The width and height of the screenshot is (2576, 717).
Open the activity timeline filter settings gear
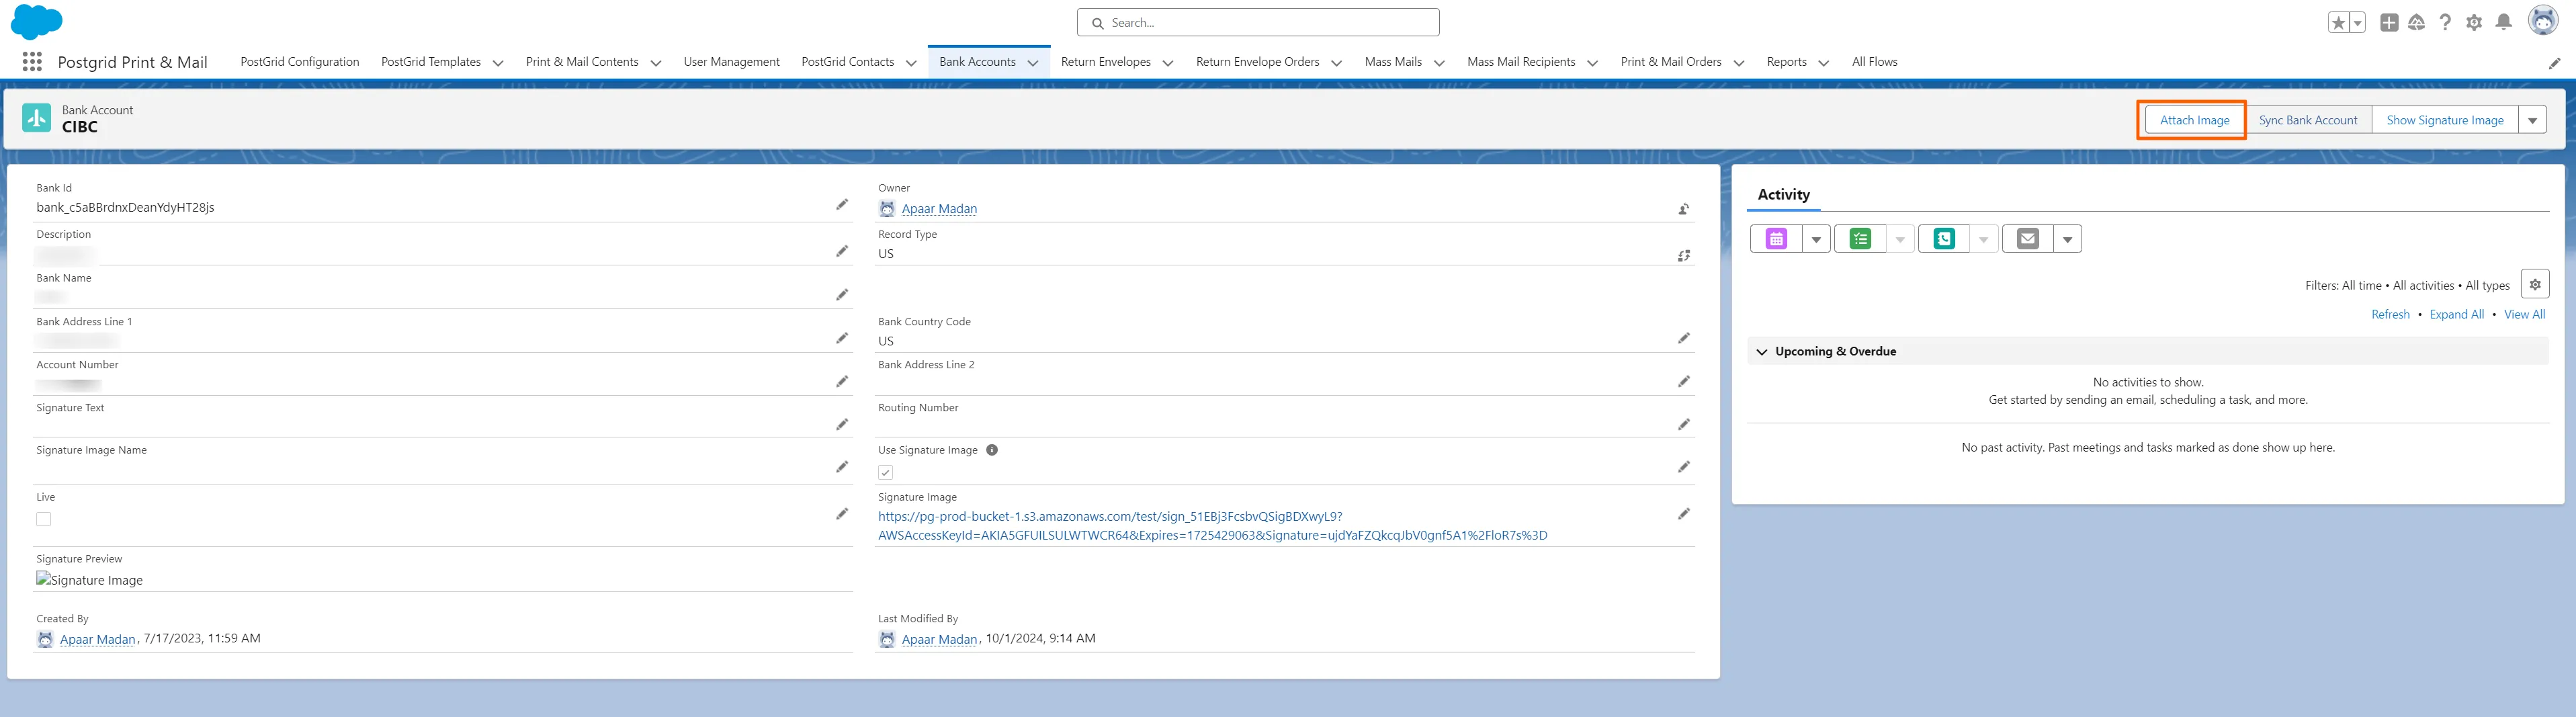pyautogui.click(x=2534, y=285)
